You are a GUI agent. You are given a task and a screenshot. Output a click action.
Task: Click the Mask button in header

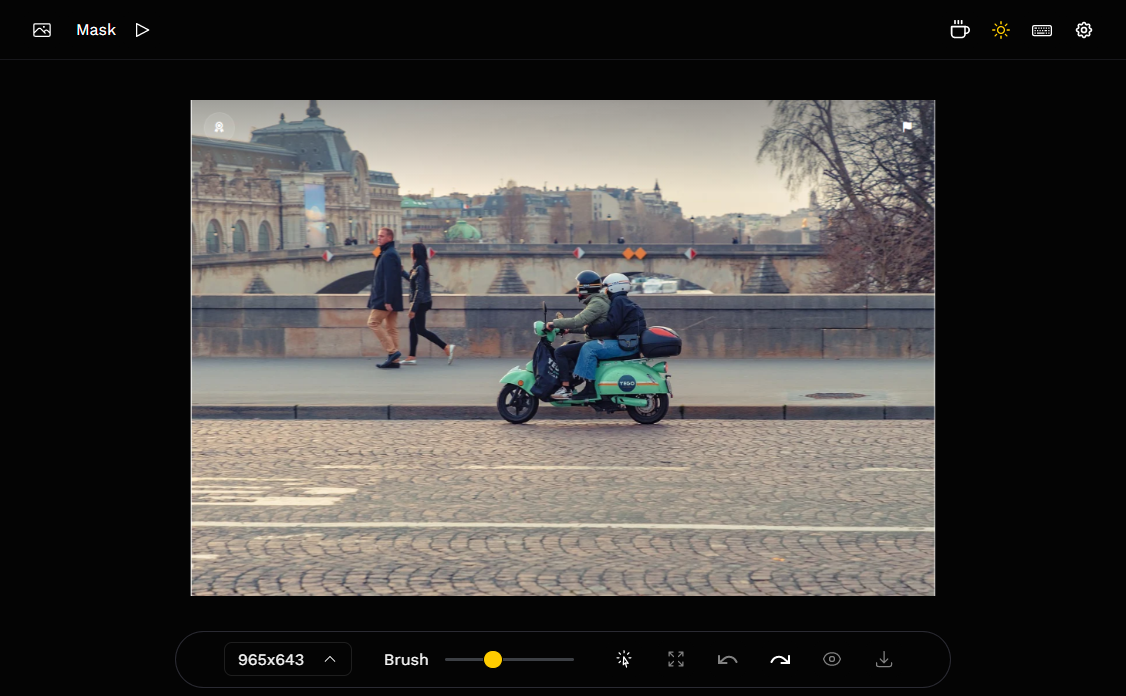point(96,30)
